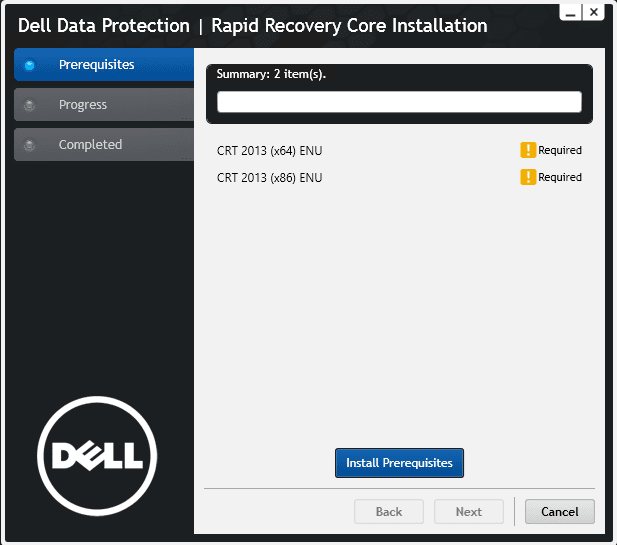Switch to the Progress step label

83,105
